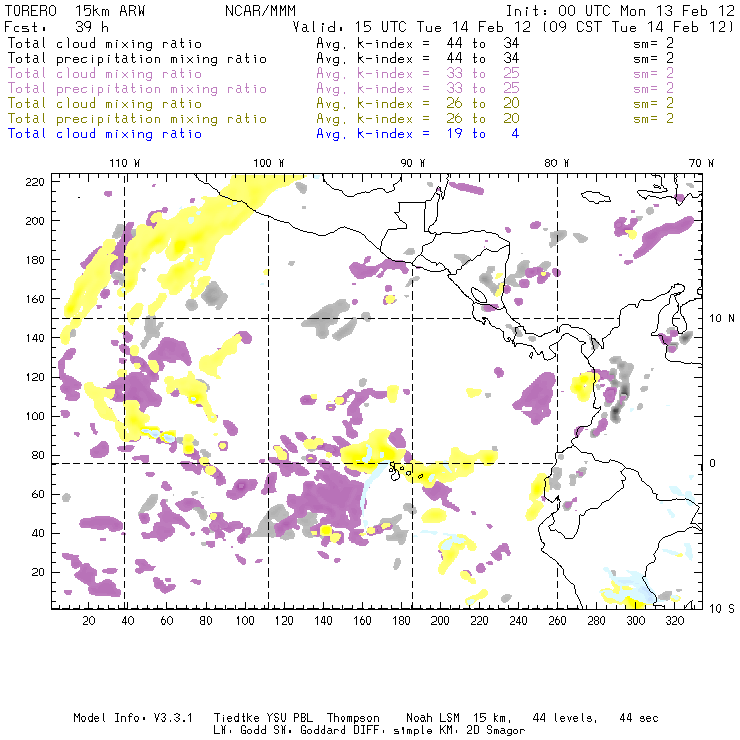Click the '320' tick on horizontal axis
Viewport: 740px width, 740px height.
674,621
